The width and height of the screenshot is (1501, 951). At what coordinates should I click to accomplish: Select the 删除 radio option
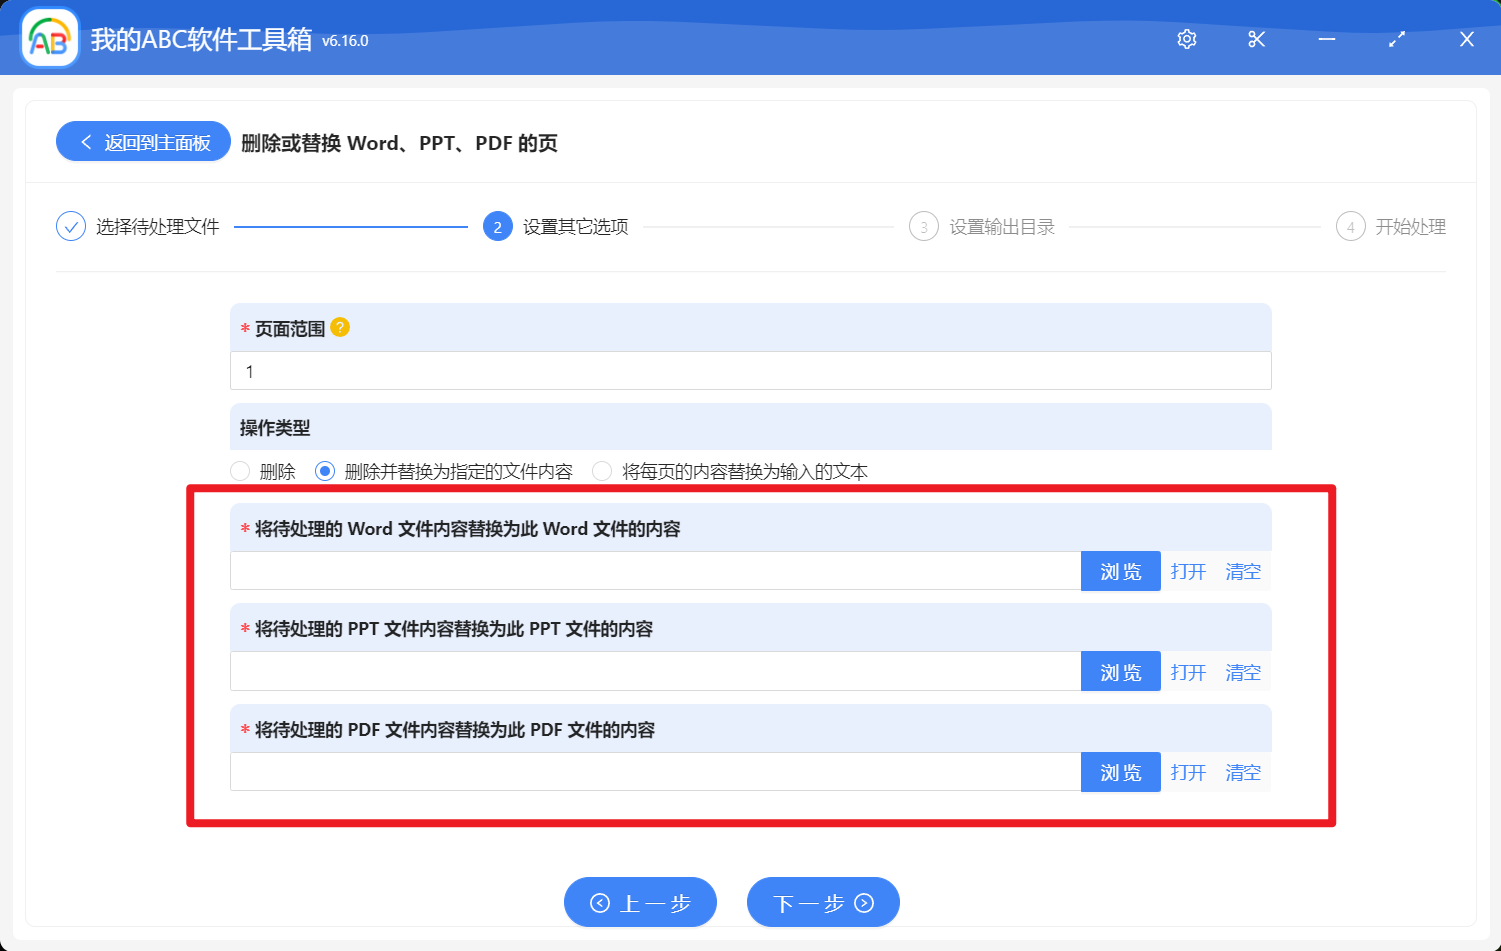tap(240, 470)
